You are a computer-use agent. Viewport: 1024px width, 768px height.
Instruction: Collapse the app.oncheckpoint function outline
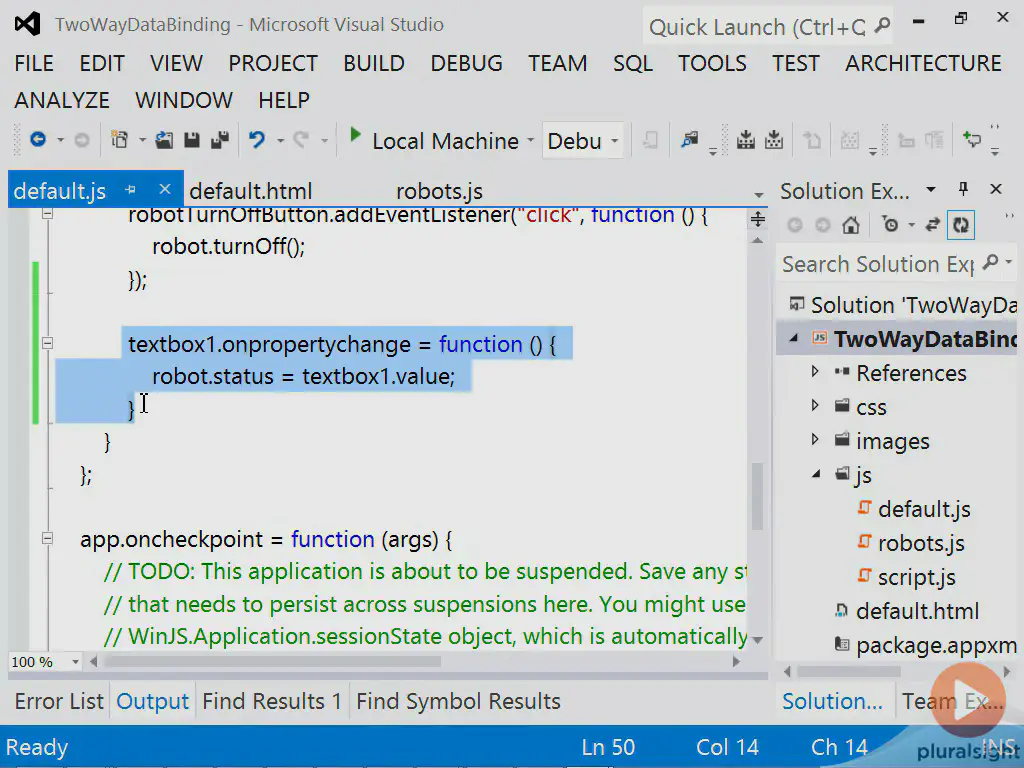click(x=47, y=538)
